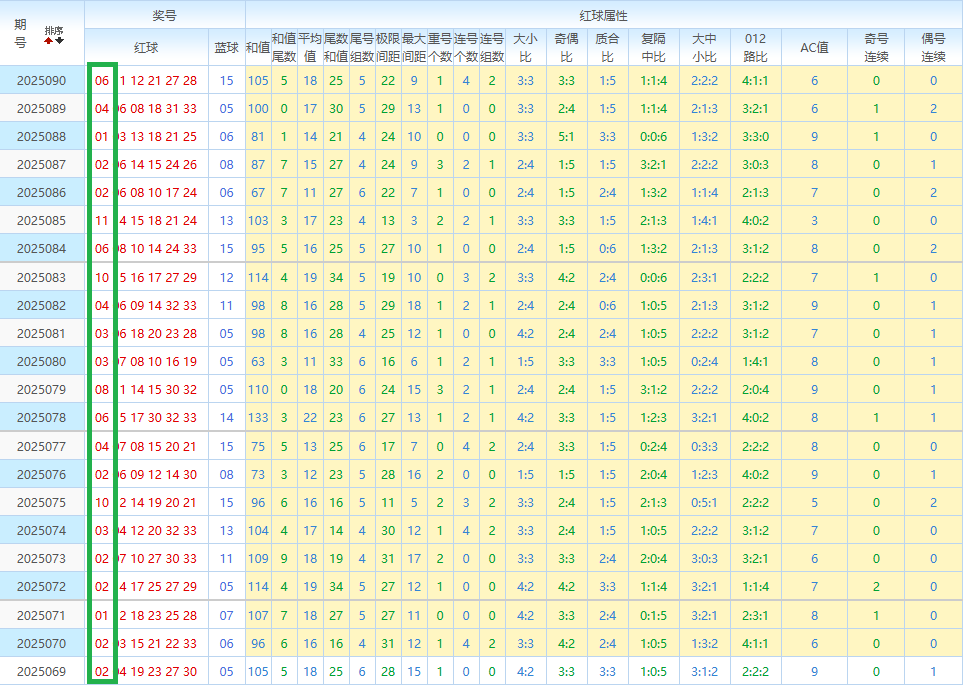Select the 012路比 column header
The image size is (963, 685).
point(755,47)
